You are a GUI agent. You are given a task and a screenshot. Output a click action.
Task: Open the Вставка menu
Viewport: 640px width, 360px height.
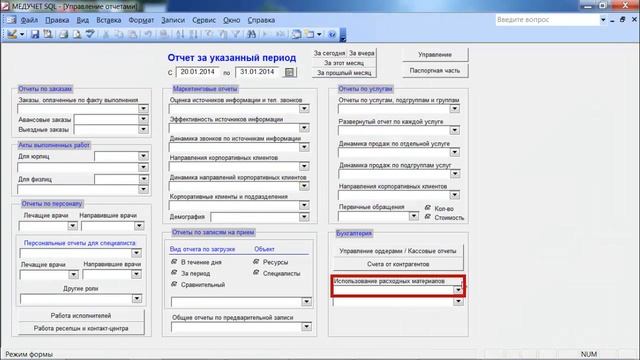[109, 20]
